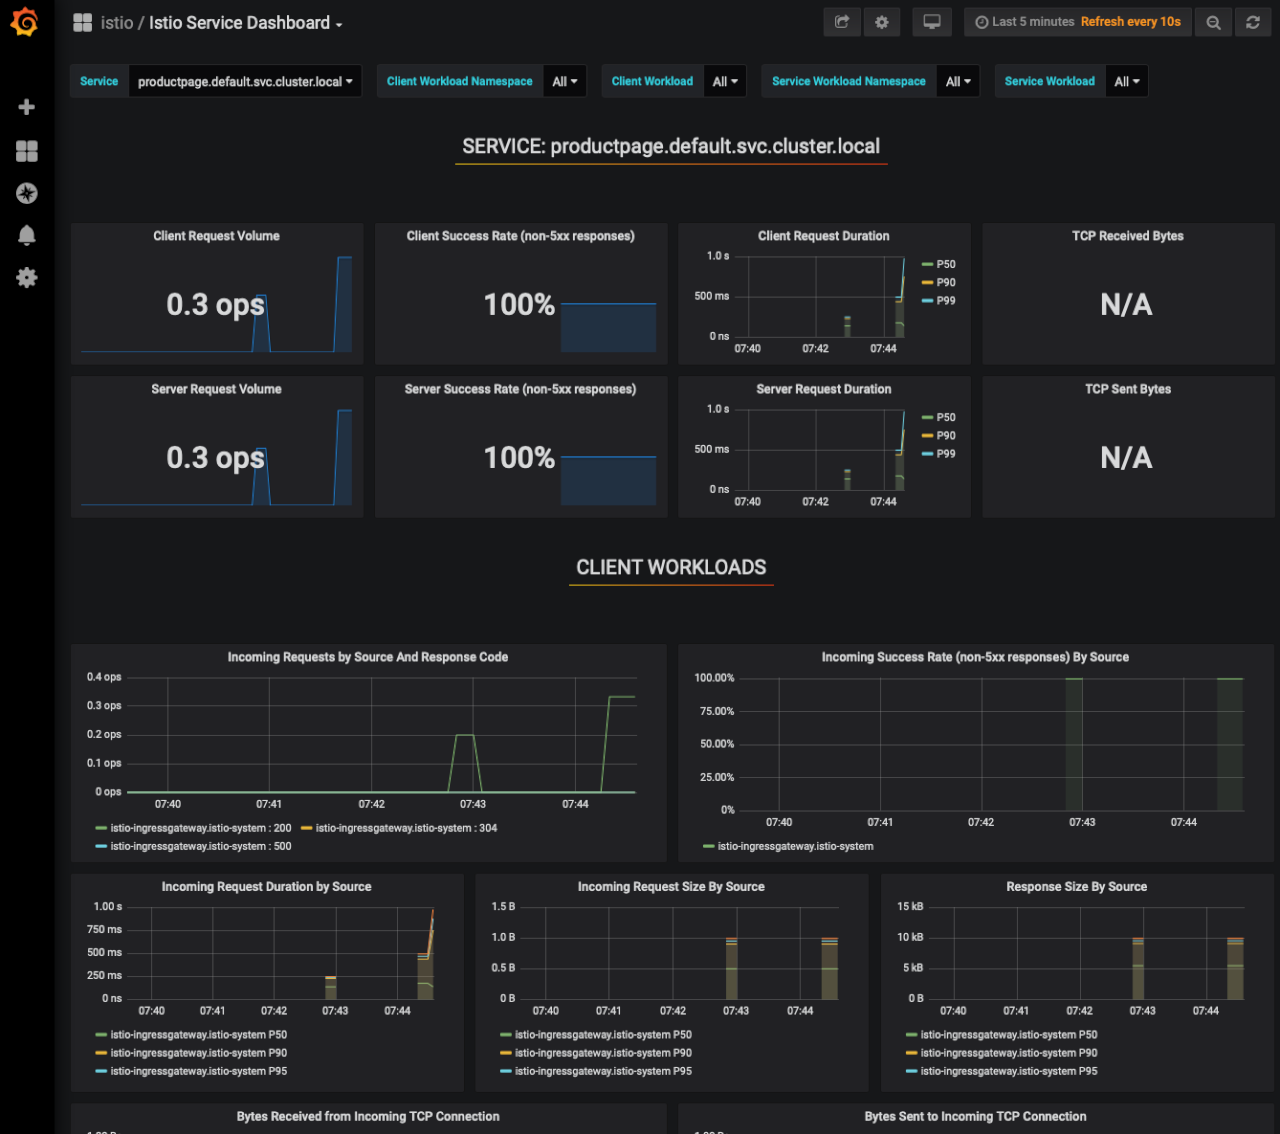Click the manual refresh icon
The image size is (1280, 1134).
(1252, 21)
